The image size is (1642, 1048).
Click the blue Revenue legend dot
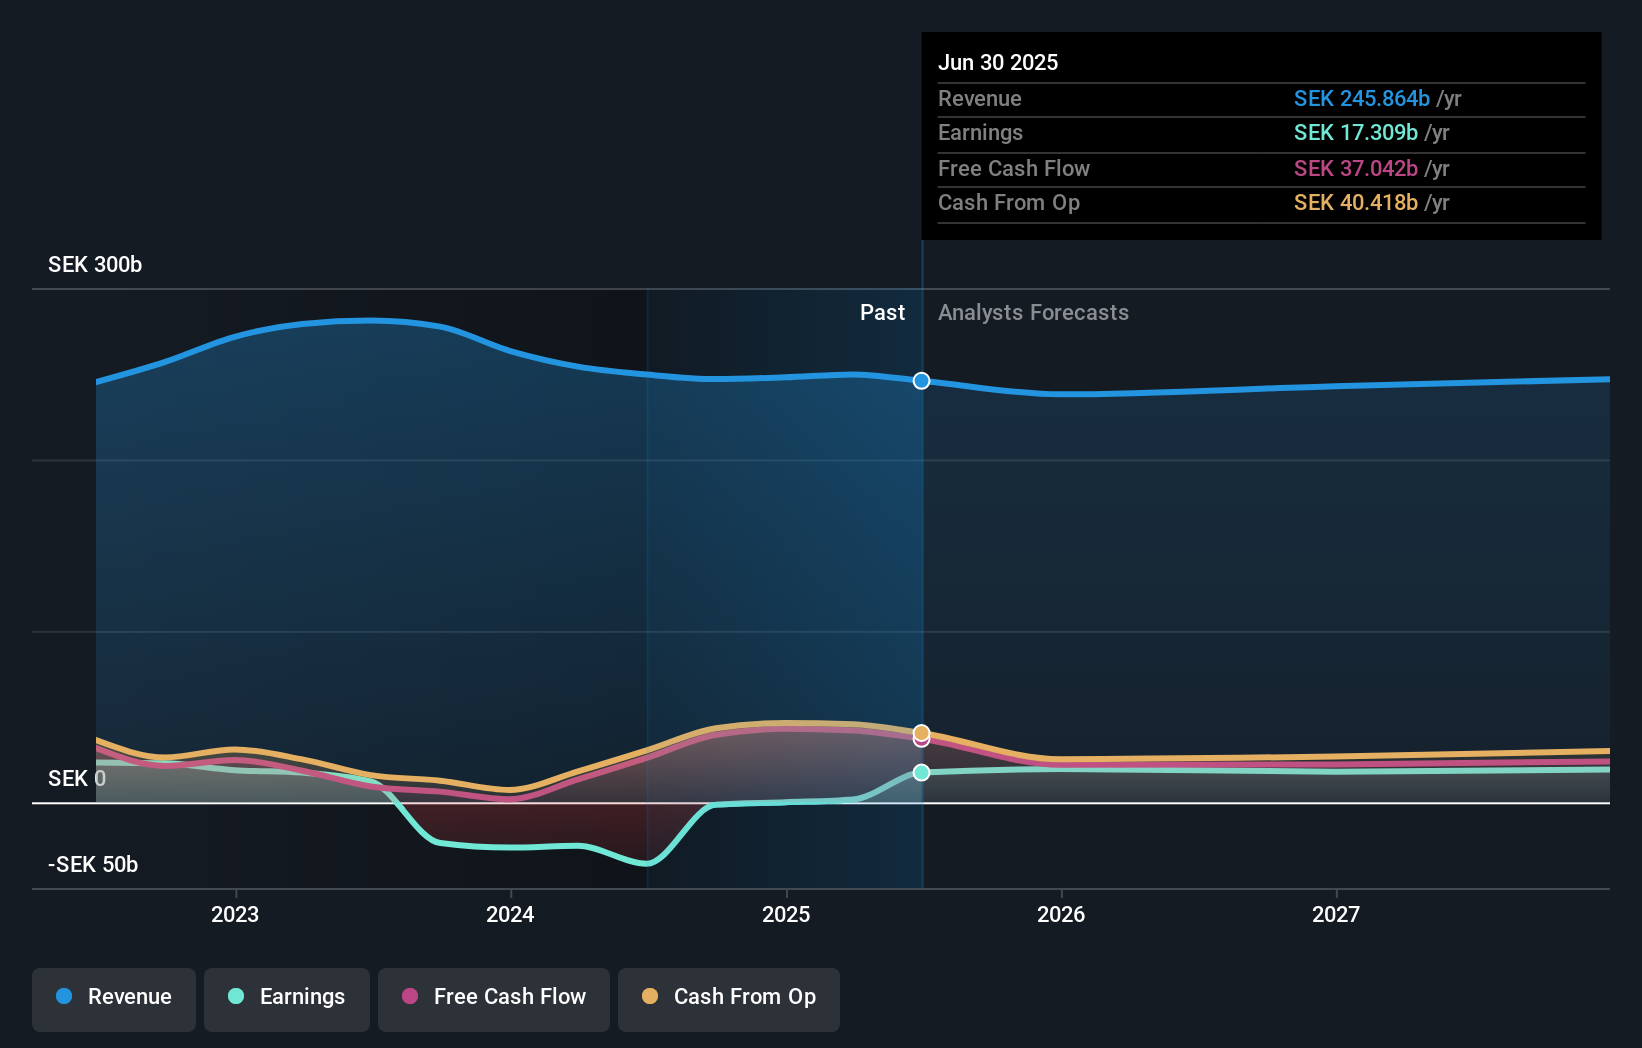pos(64,997)
